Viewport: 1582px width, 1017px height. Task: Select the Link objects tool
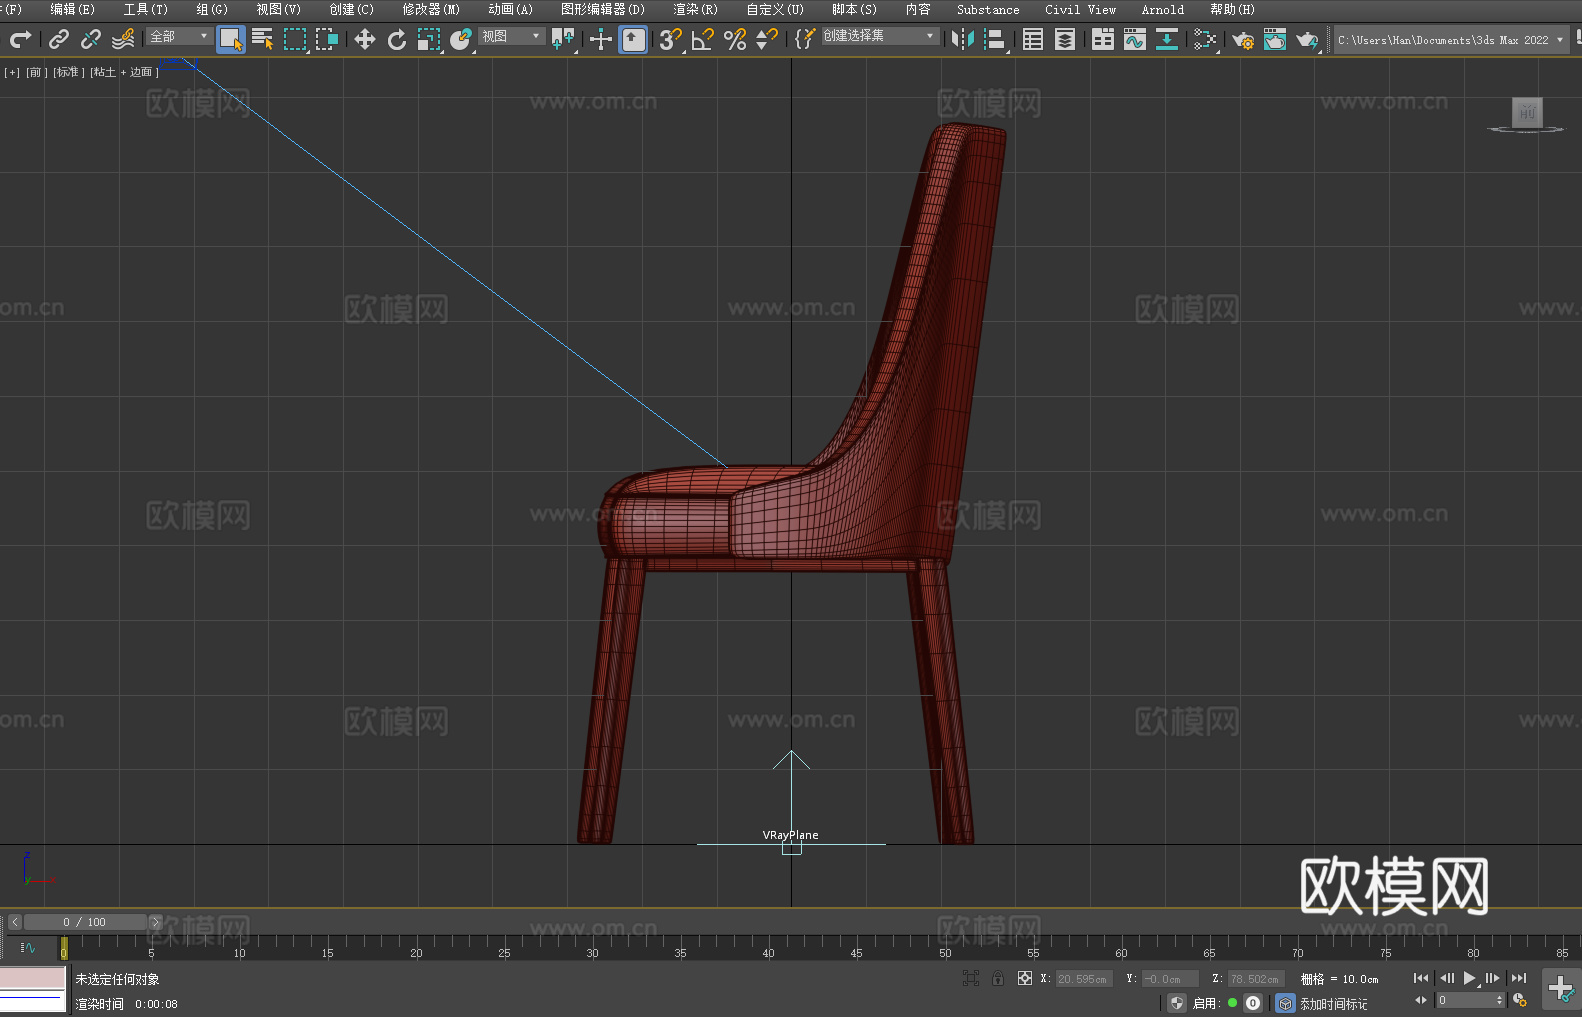59,39
